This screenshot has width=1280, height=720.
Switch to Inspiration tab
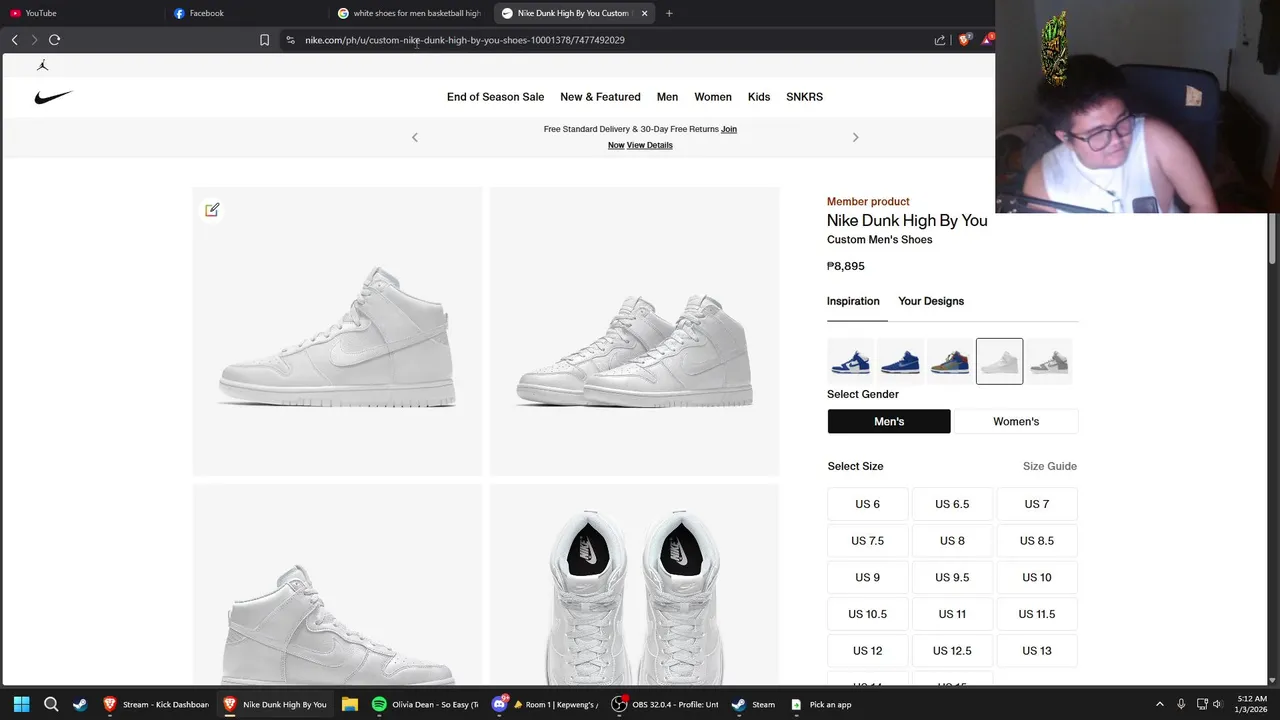pos(853,301)
